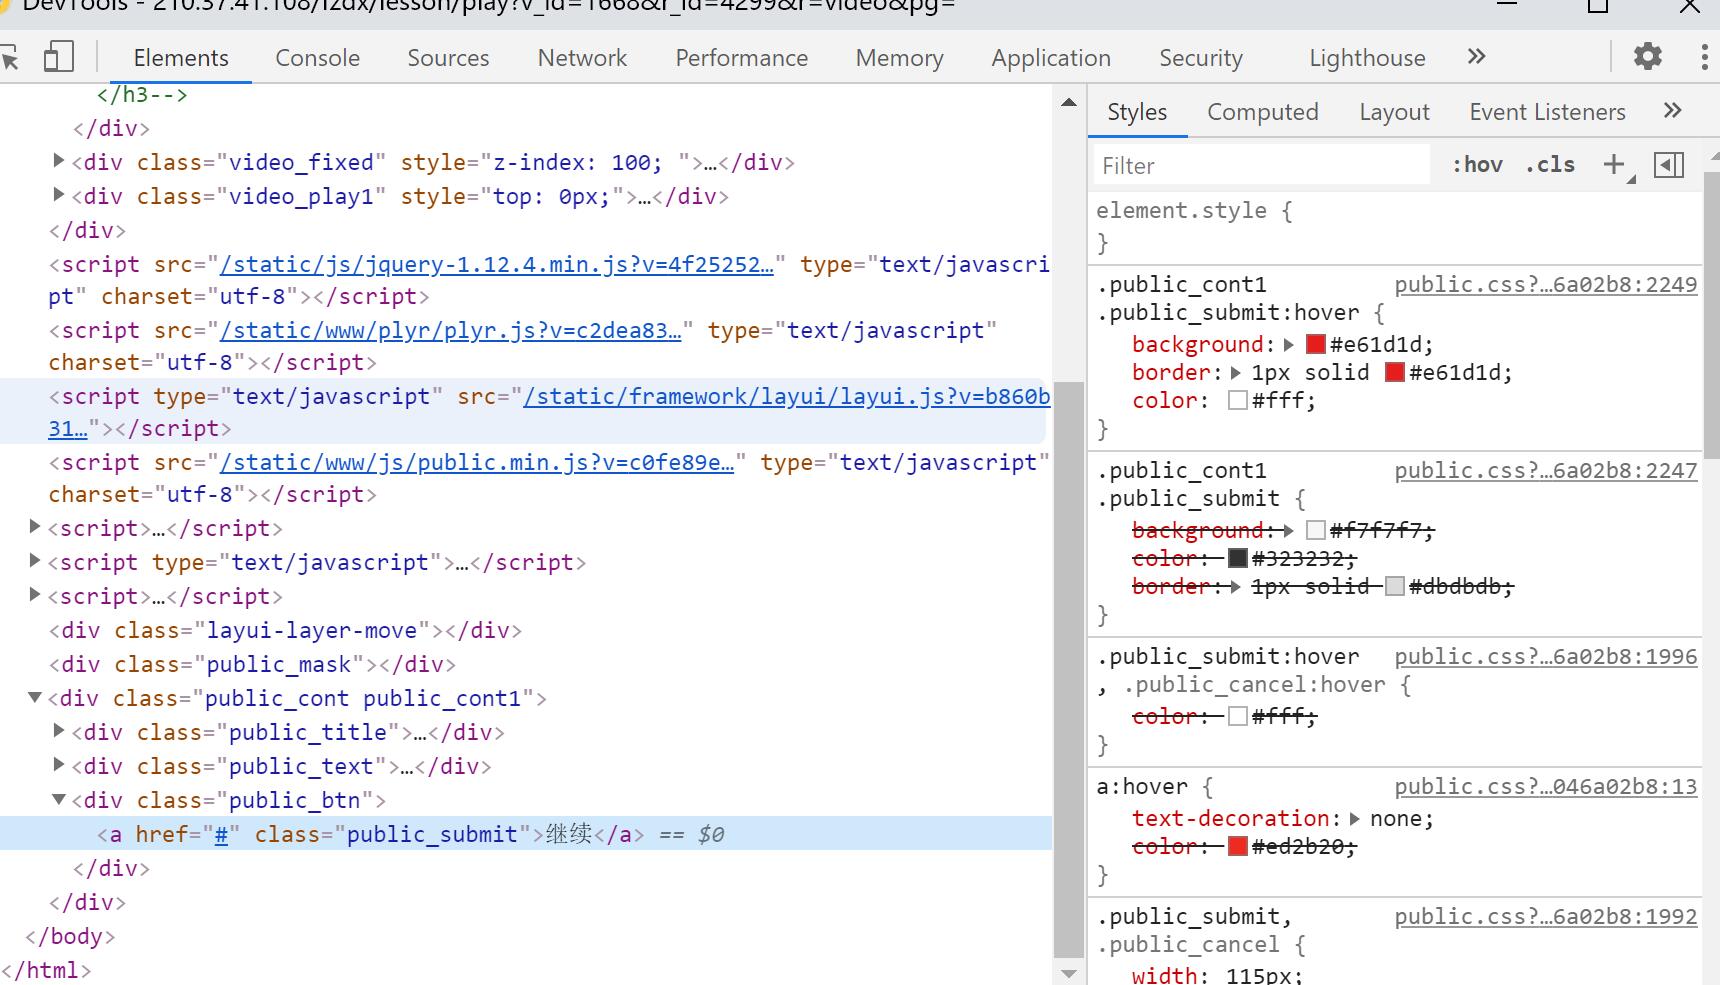The width and height of the screenshot is (1720, 985).
Task: Select the Elements tab
Action: coord(181,58)
